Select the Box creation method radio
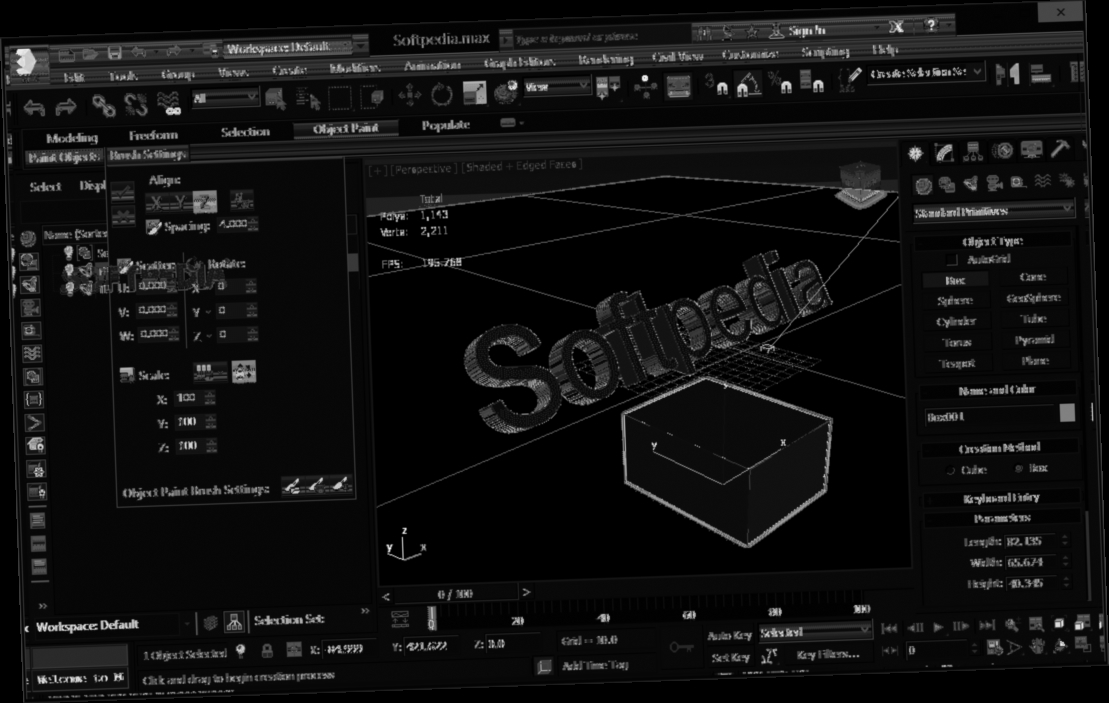Image resolution: width=1109 pixels, height=703 pixels. pos(1019,468)
